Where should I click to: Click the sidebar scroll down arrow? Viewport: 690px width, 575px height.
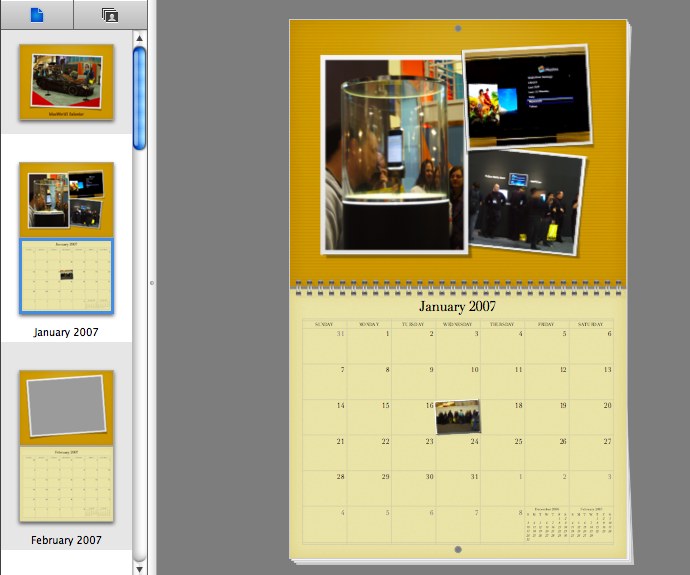coord(139,569)
